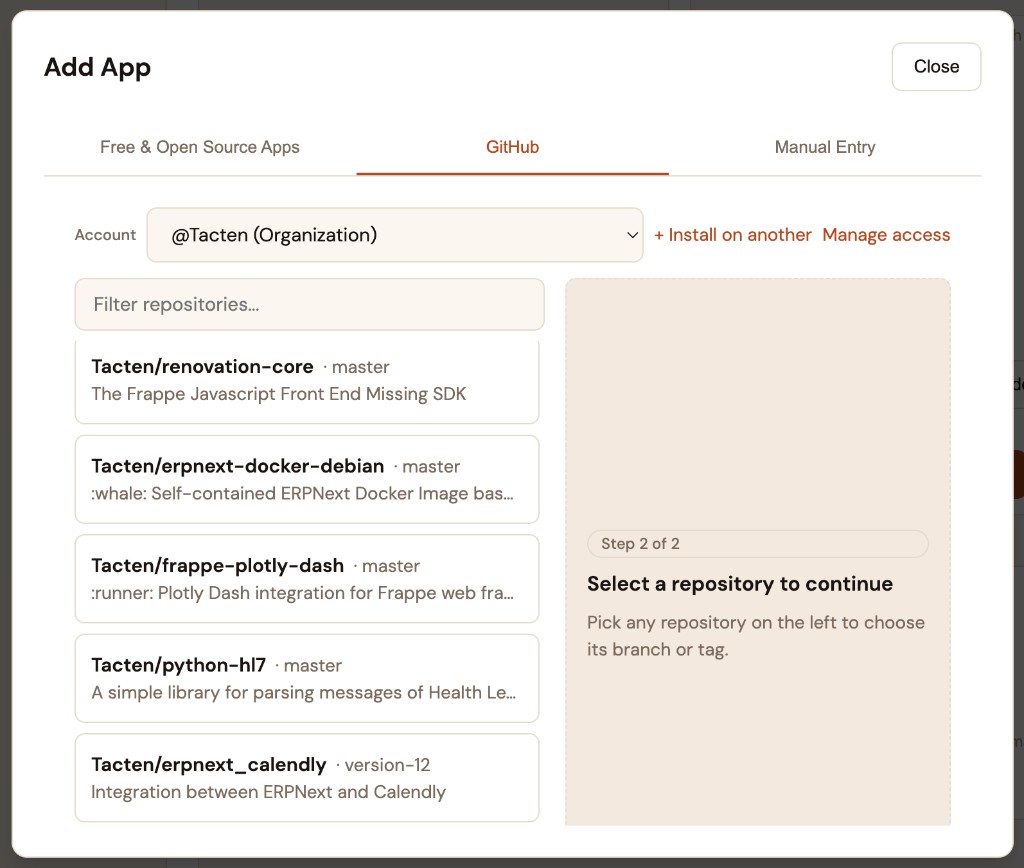The width and height of the screenshot is (1024, 868).
Task: Open the Manual Entry tab
Action: (x=825, y=147)
